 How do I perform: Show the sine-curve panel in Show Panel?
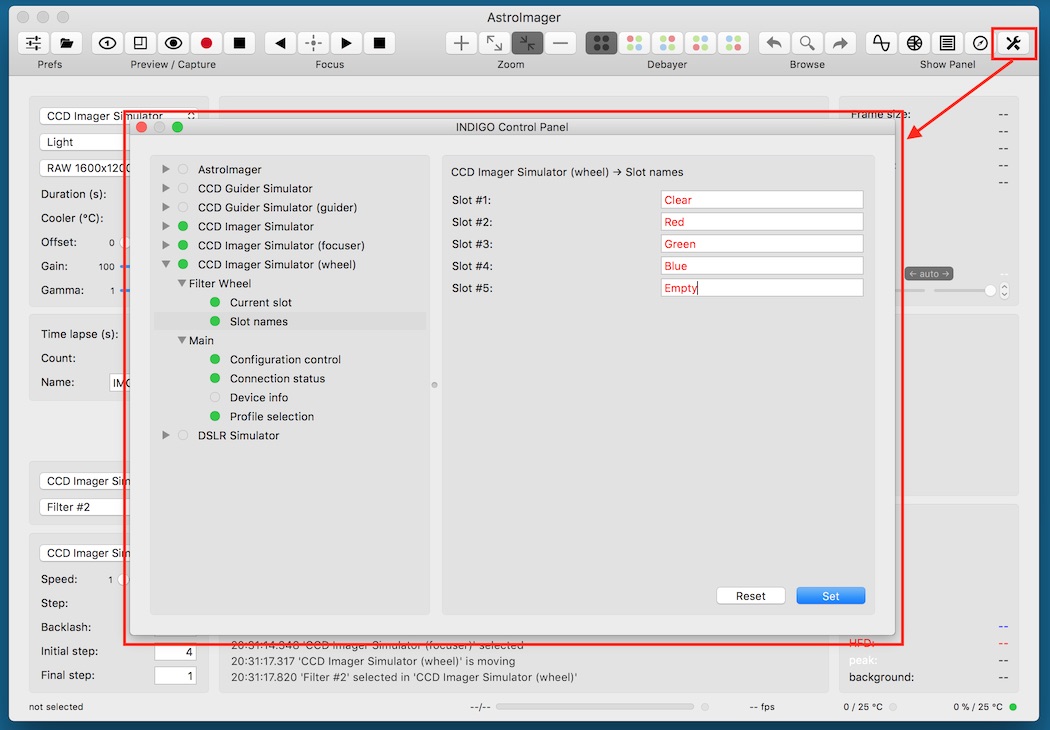[881, 44]
